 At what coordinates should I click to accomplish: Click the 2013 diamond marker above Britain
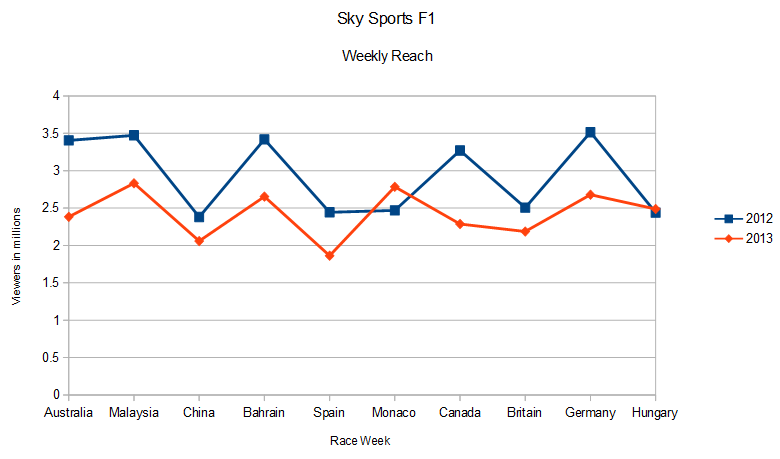[525, 232]
